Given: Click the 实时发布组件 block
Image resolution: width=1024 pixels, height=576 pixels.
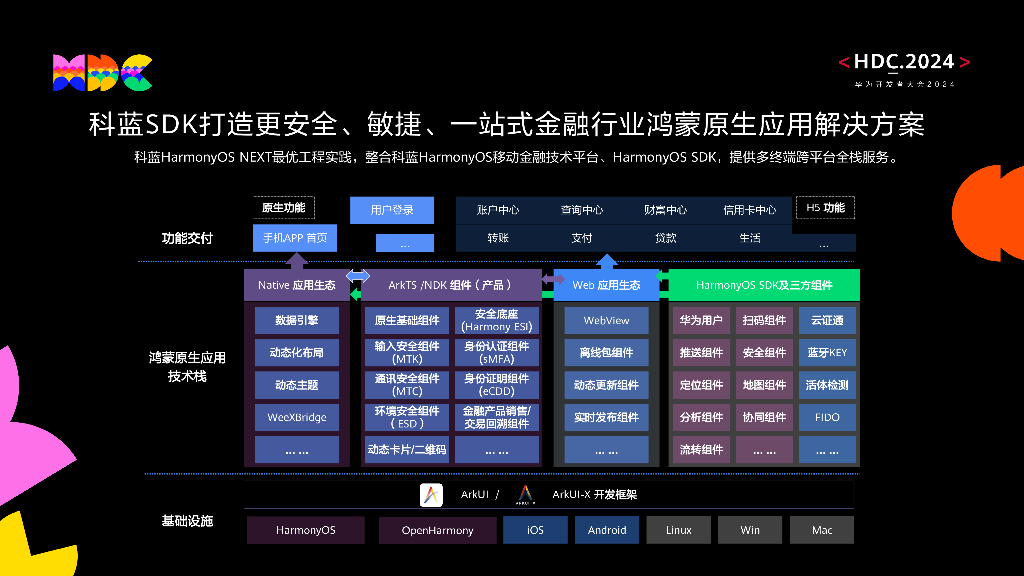Looking at the screenshot, I should (x=607, y=417).
